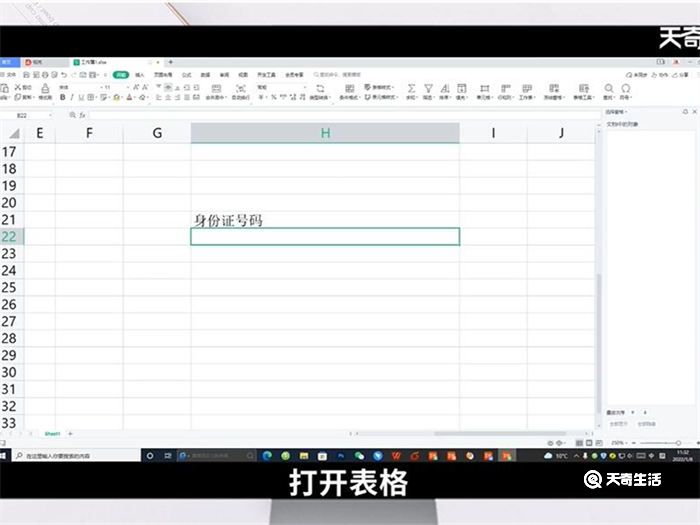This screenshot has width=700, height=525.
Task: Click the Rows and Columns icon
Action: [x=505, y=88]
